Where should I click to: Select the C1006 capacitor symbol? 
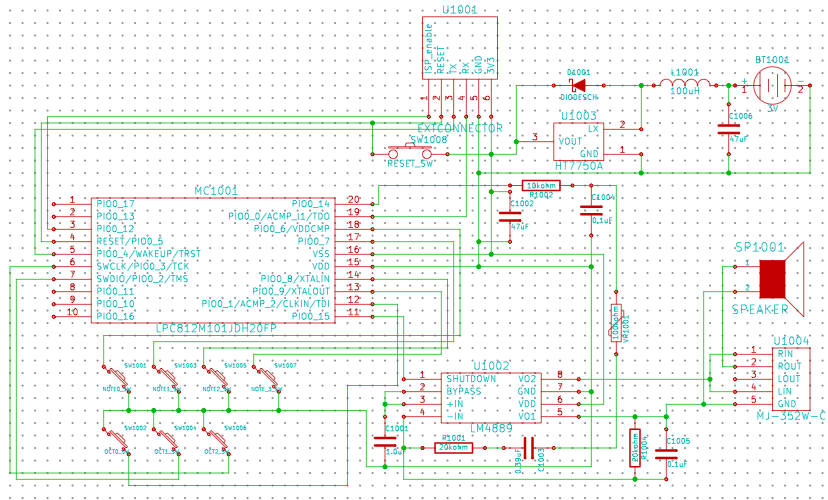pyautogui.click(x=728, y=128)
